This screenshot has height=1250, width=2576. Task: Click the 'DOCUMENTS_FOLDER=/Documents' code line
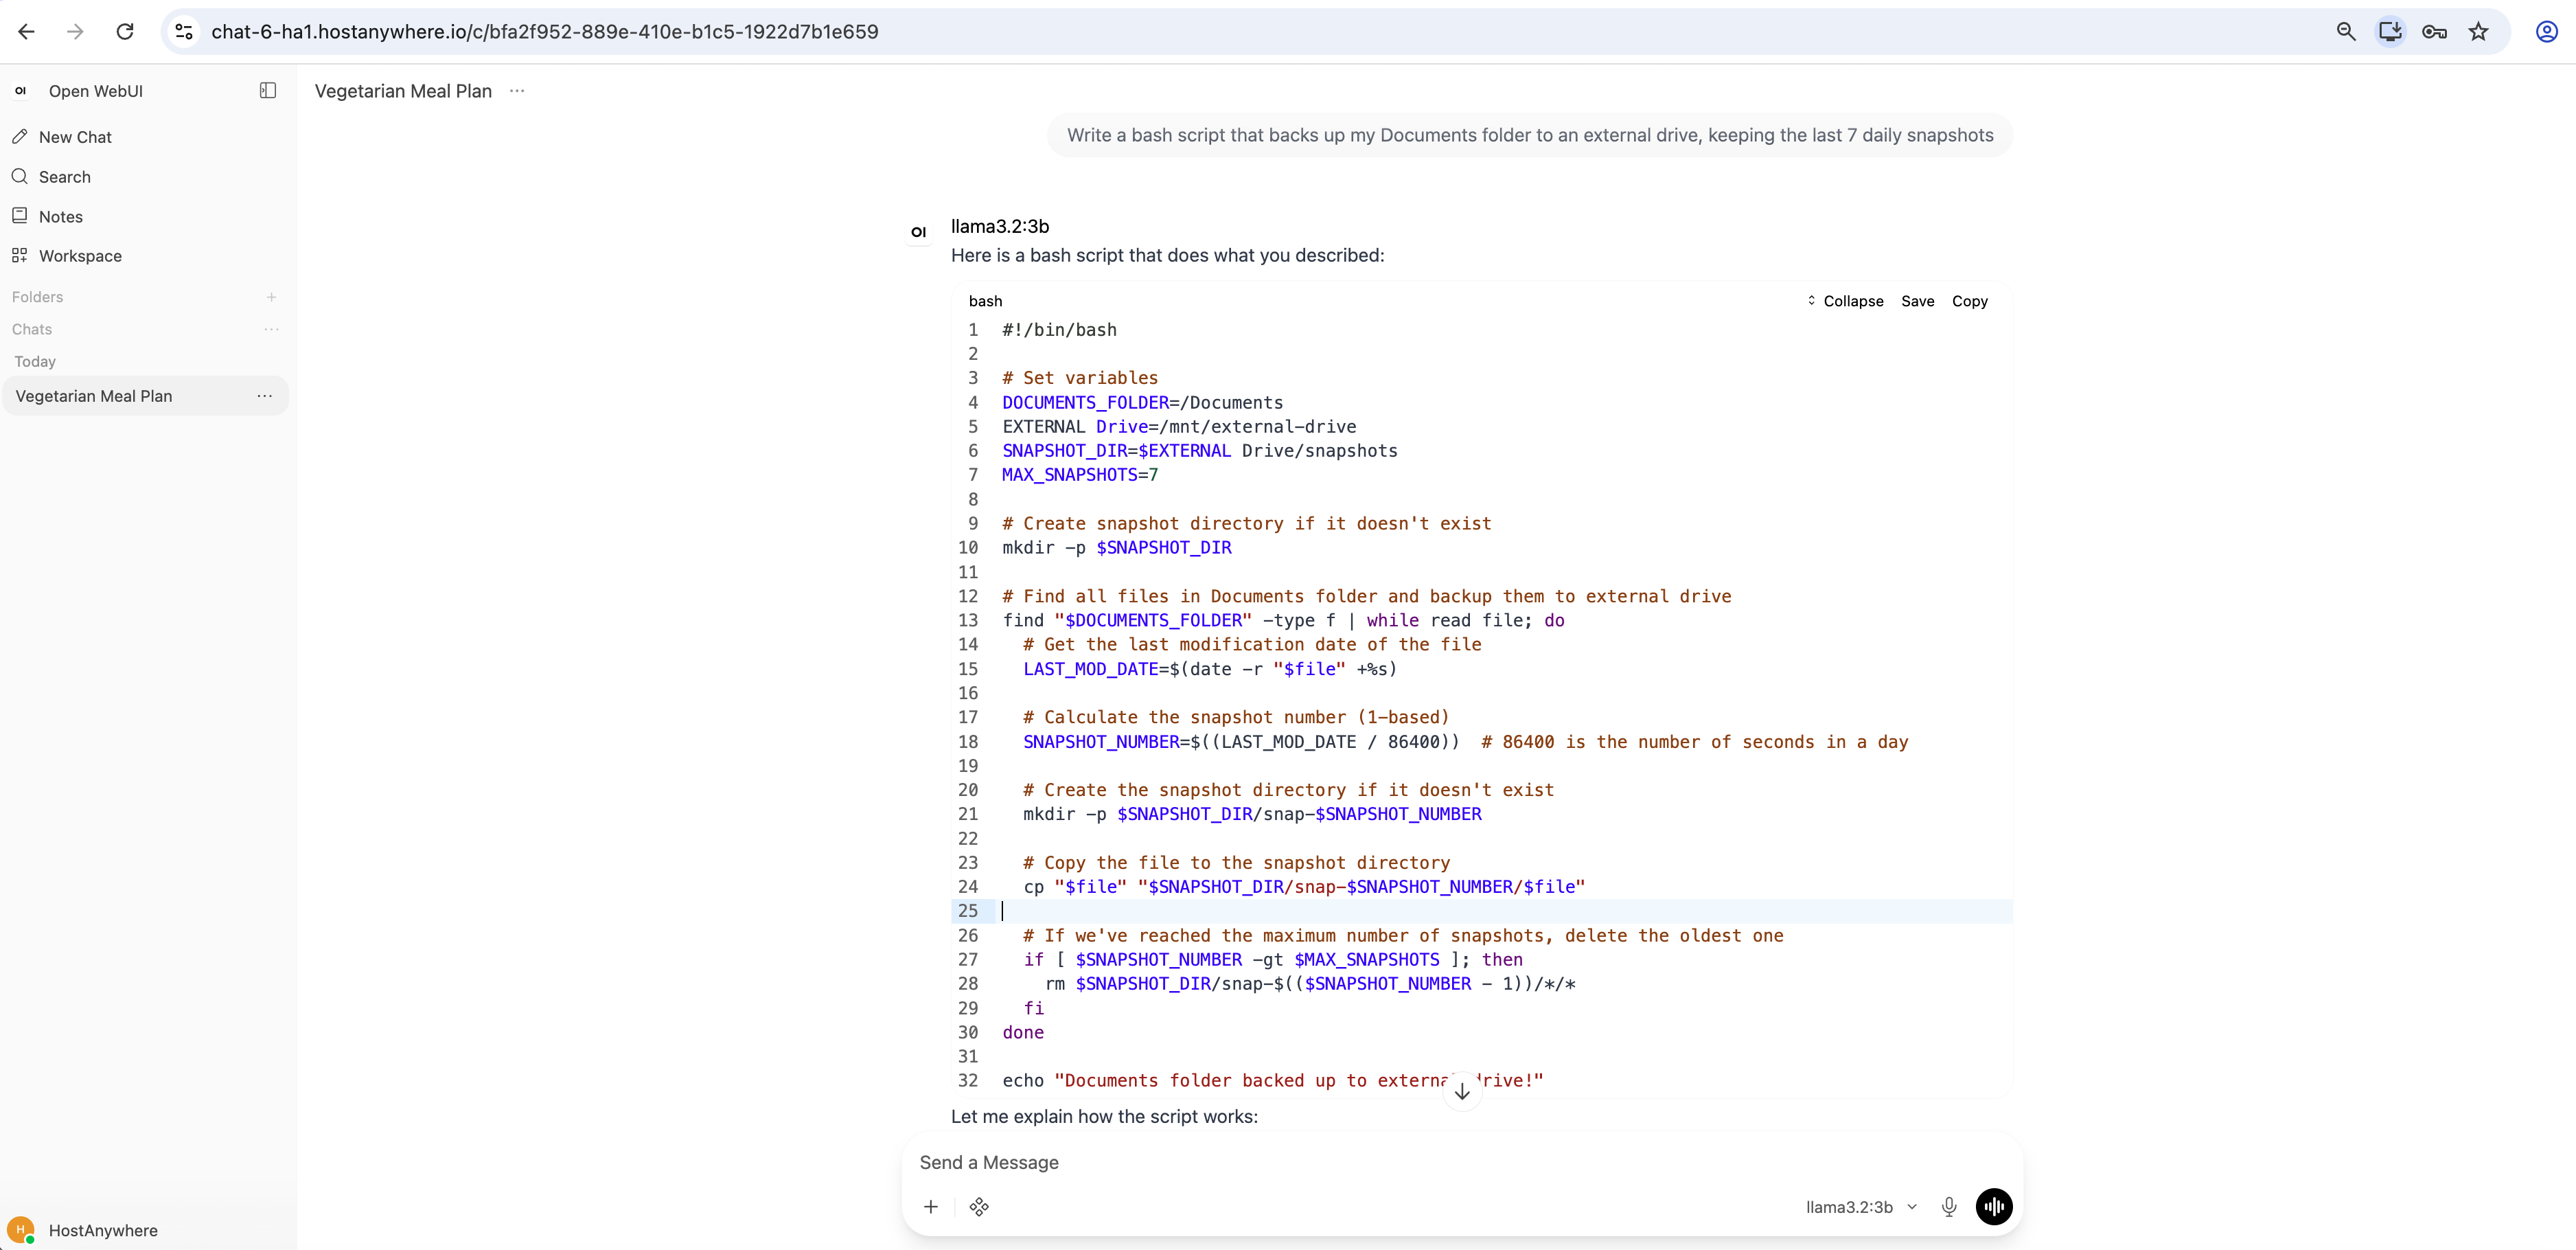tap(1143, 402)
